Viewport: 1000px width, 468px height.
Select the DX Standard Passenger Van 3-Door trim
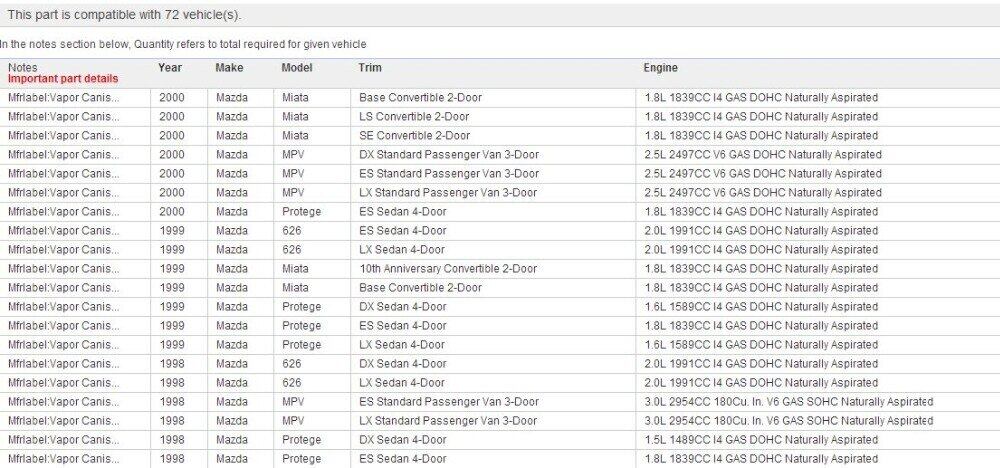[x=449, y=155]
